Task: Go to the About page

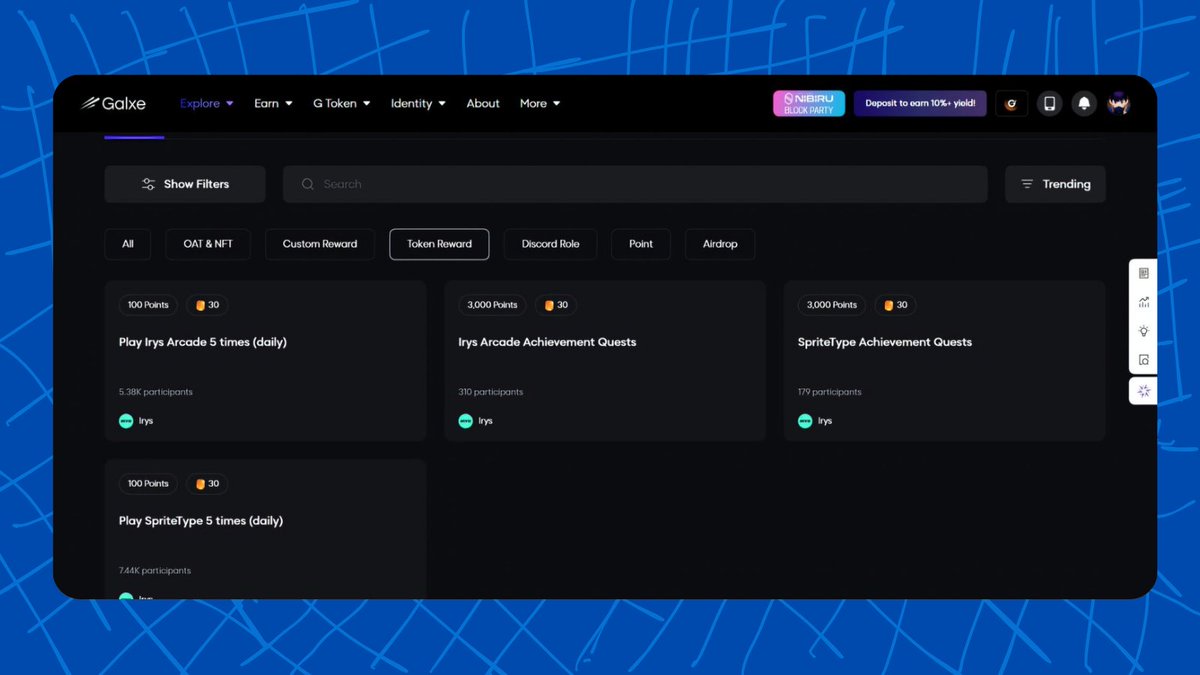Action: tap(483, 103)
